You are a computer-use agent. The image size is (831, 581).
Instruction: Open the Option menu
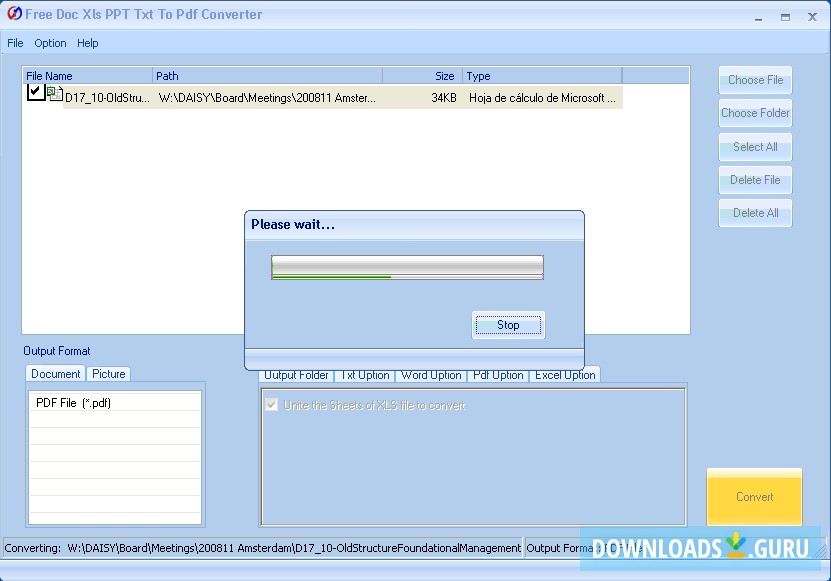click(50, 43)
